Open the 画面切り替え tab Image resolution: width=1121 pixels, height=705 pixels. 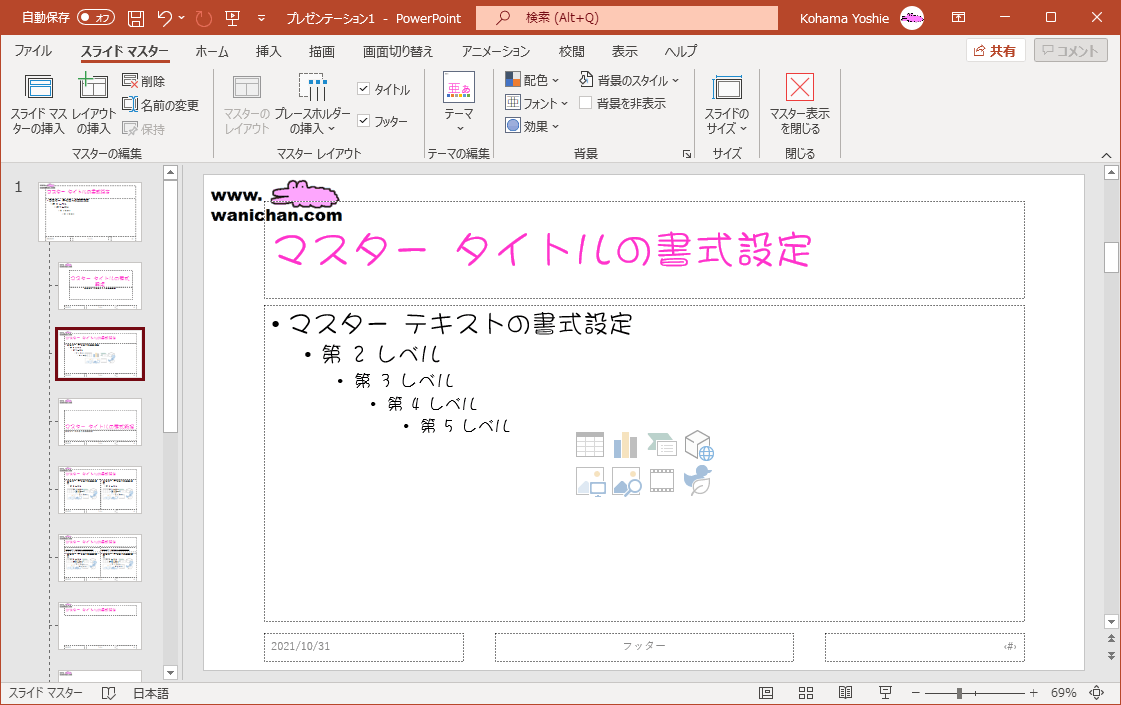[x=397, y=51]
